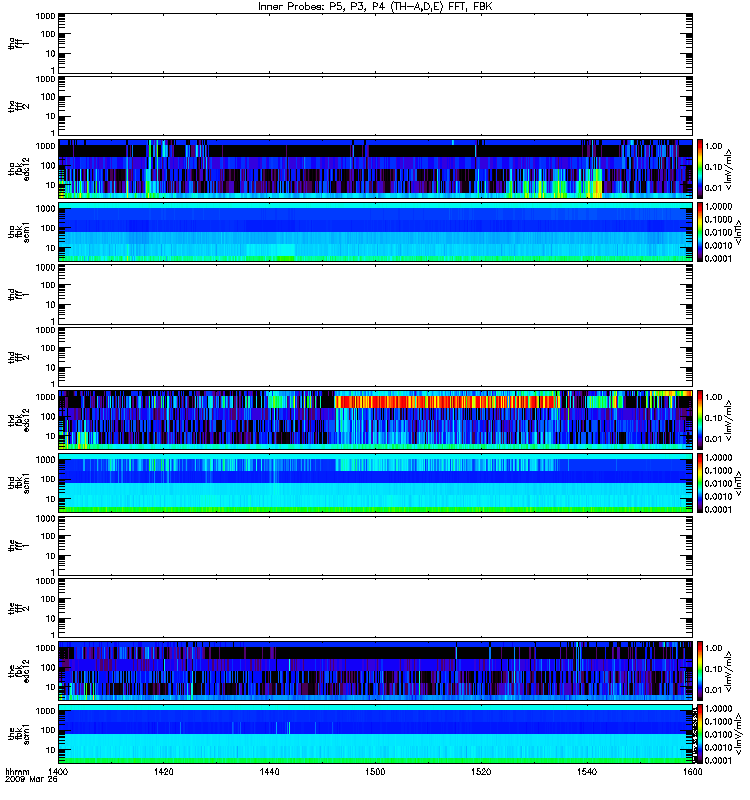Select the "thd fff 1" axis label
The image size is (750, 800).
tap(18, 294)
